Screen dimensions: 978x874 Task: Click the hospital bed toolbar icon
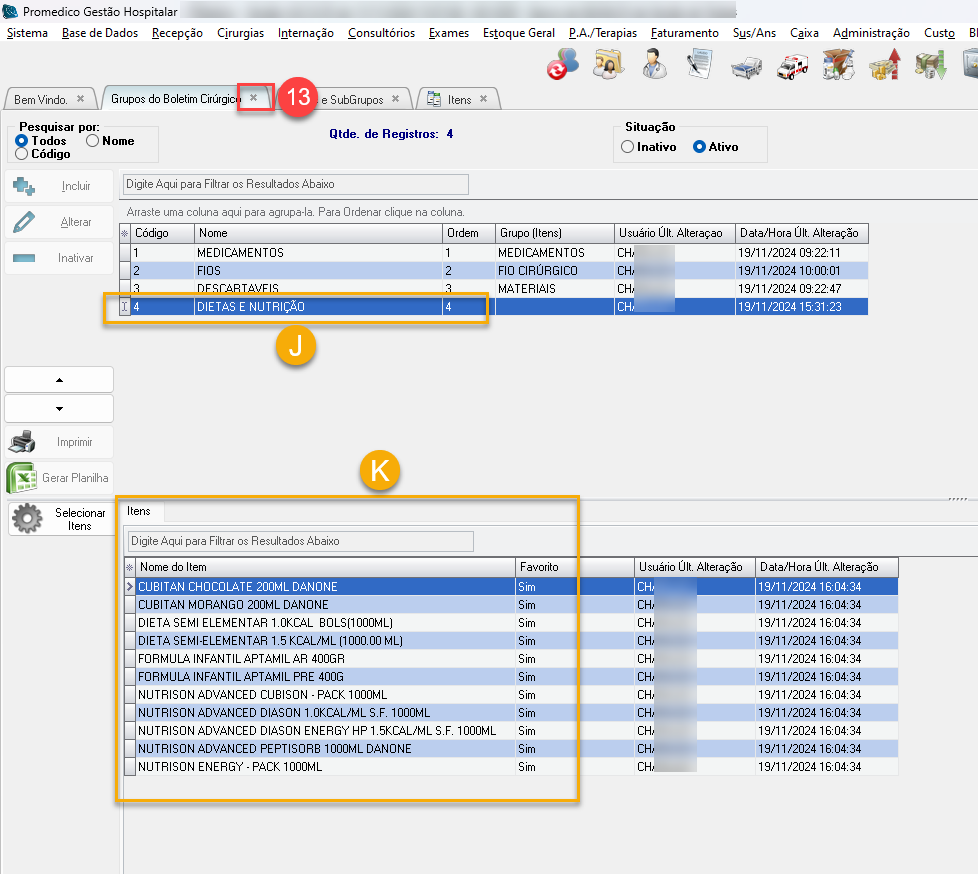pyautogui.click(x=744, y=66)
